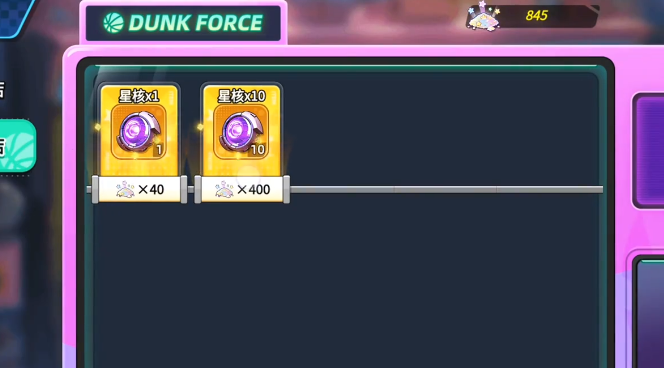Image resolution: width=664 pixels, height=368 pixels.
Task: Click the green basketball icon beside DUNK FORCE
Action: point(113,23)
